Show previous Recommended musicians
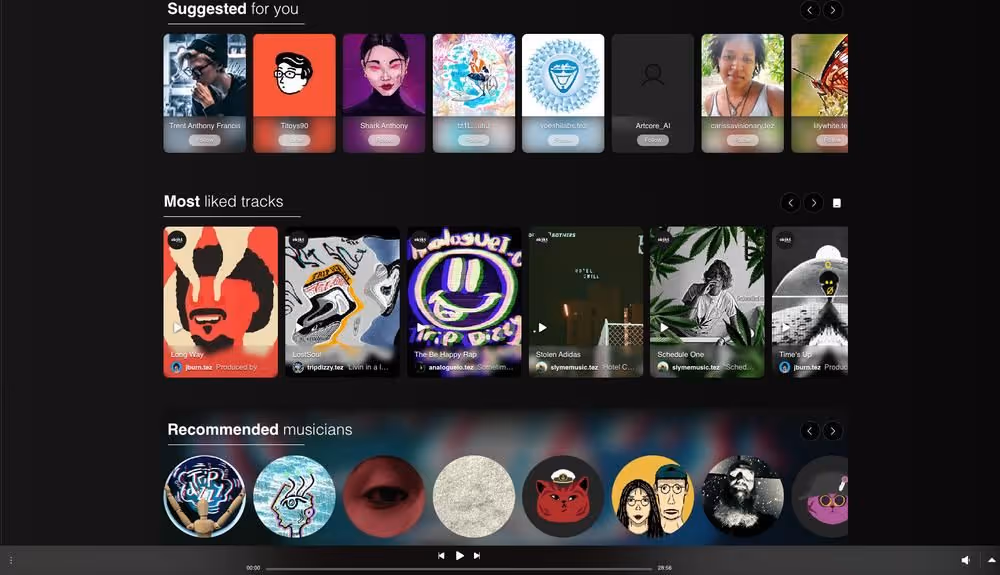The height and width of the screenshot is (575, 1000). pyautogui.click(x=809, y=431)
